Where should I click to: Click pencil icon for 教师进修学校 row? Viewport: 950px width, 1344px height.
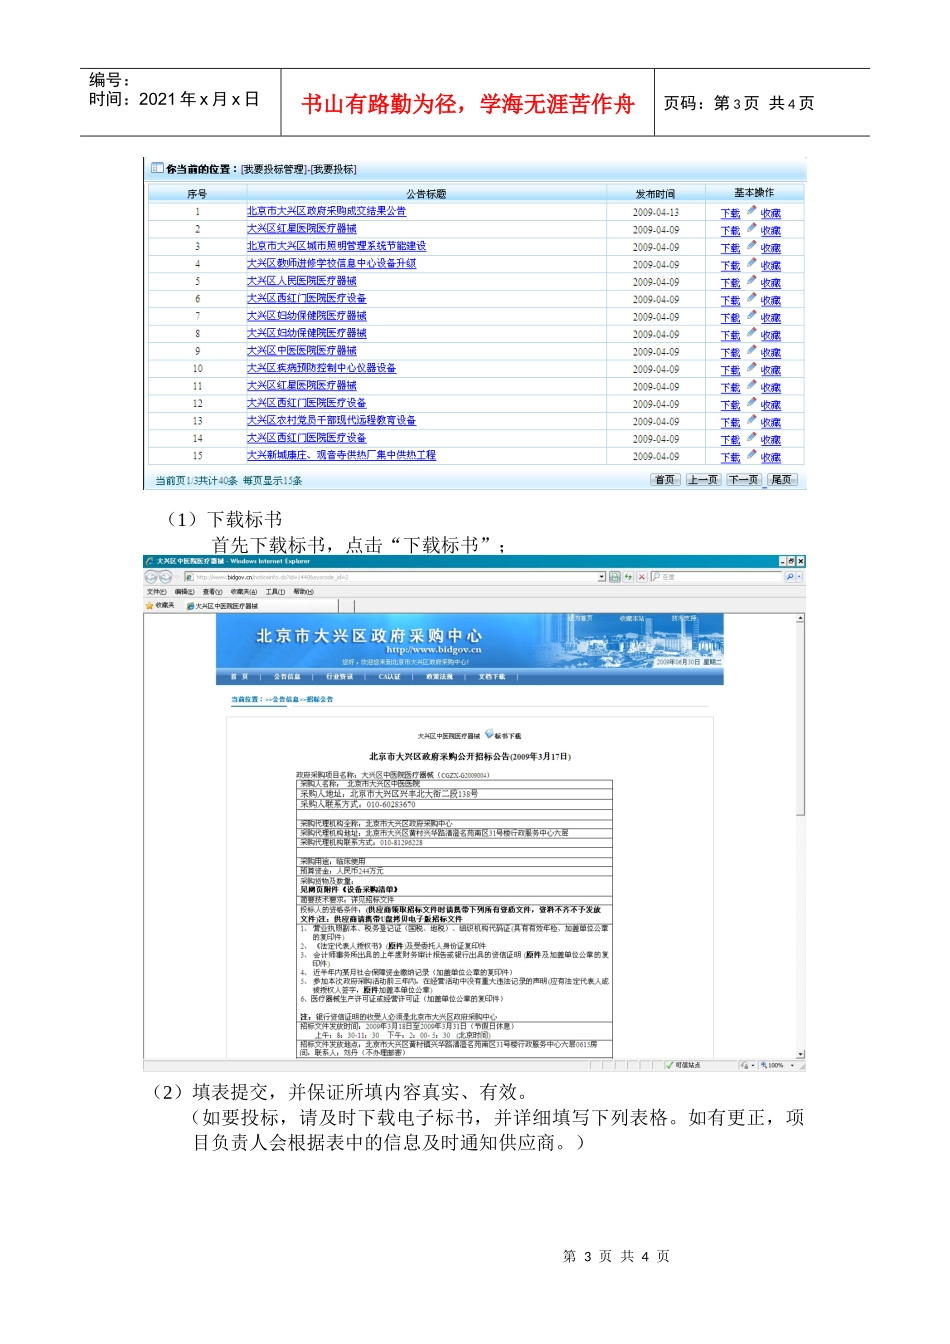click(x=751, y=263)
